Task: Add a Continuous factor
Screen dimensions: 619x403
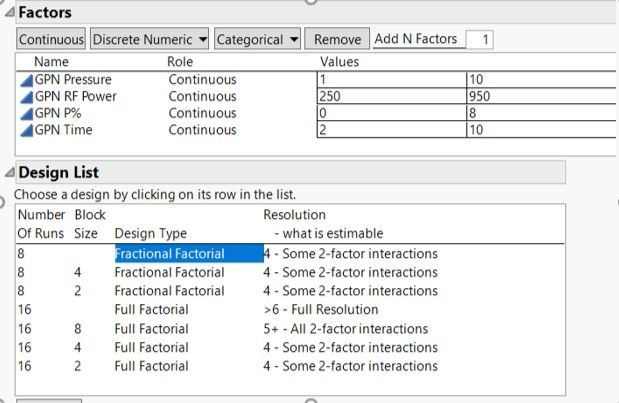Action: [51, 39]
